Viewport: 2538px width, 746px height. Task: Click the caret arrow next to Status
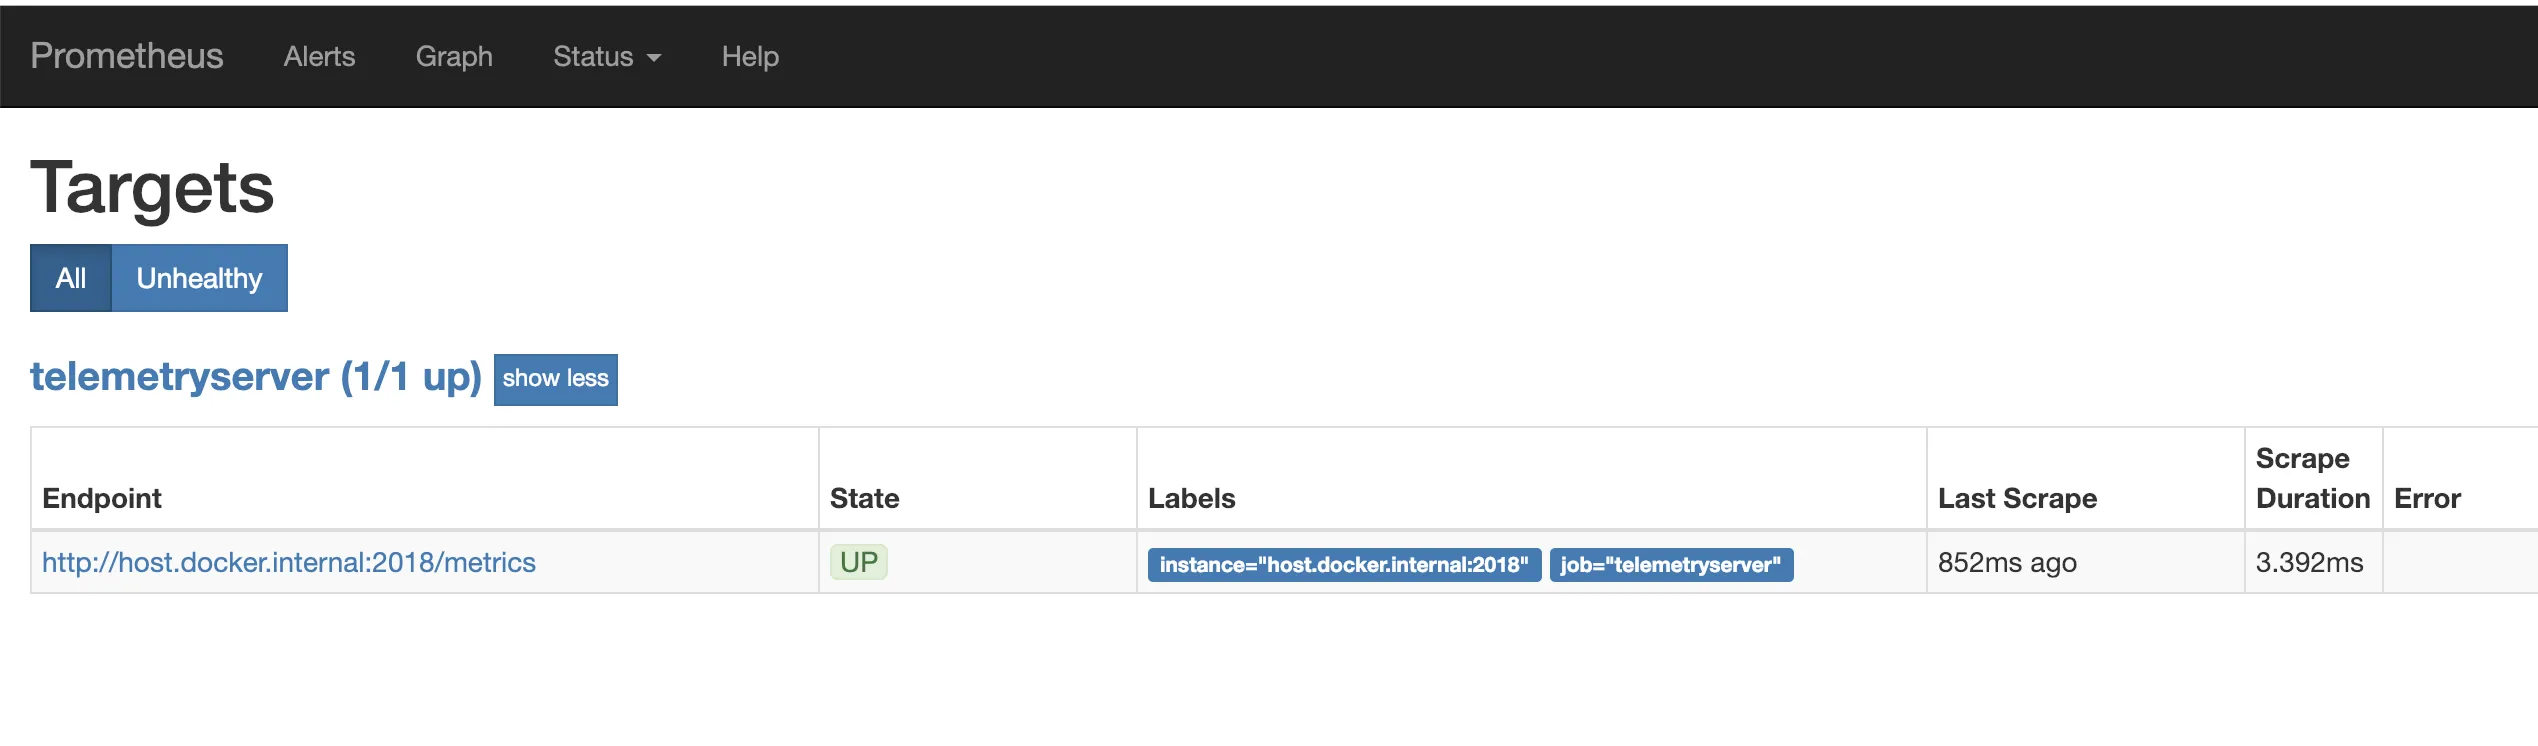(x=654, y=58)
